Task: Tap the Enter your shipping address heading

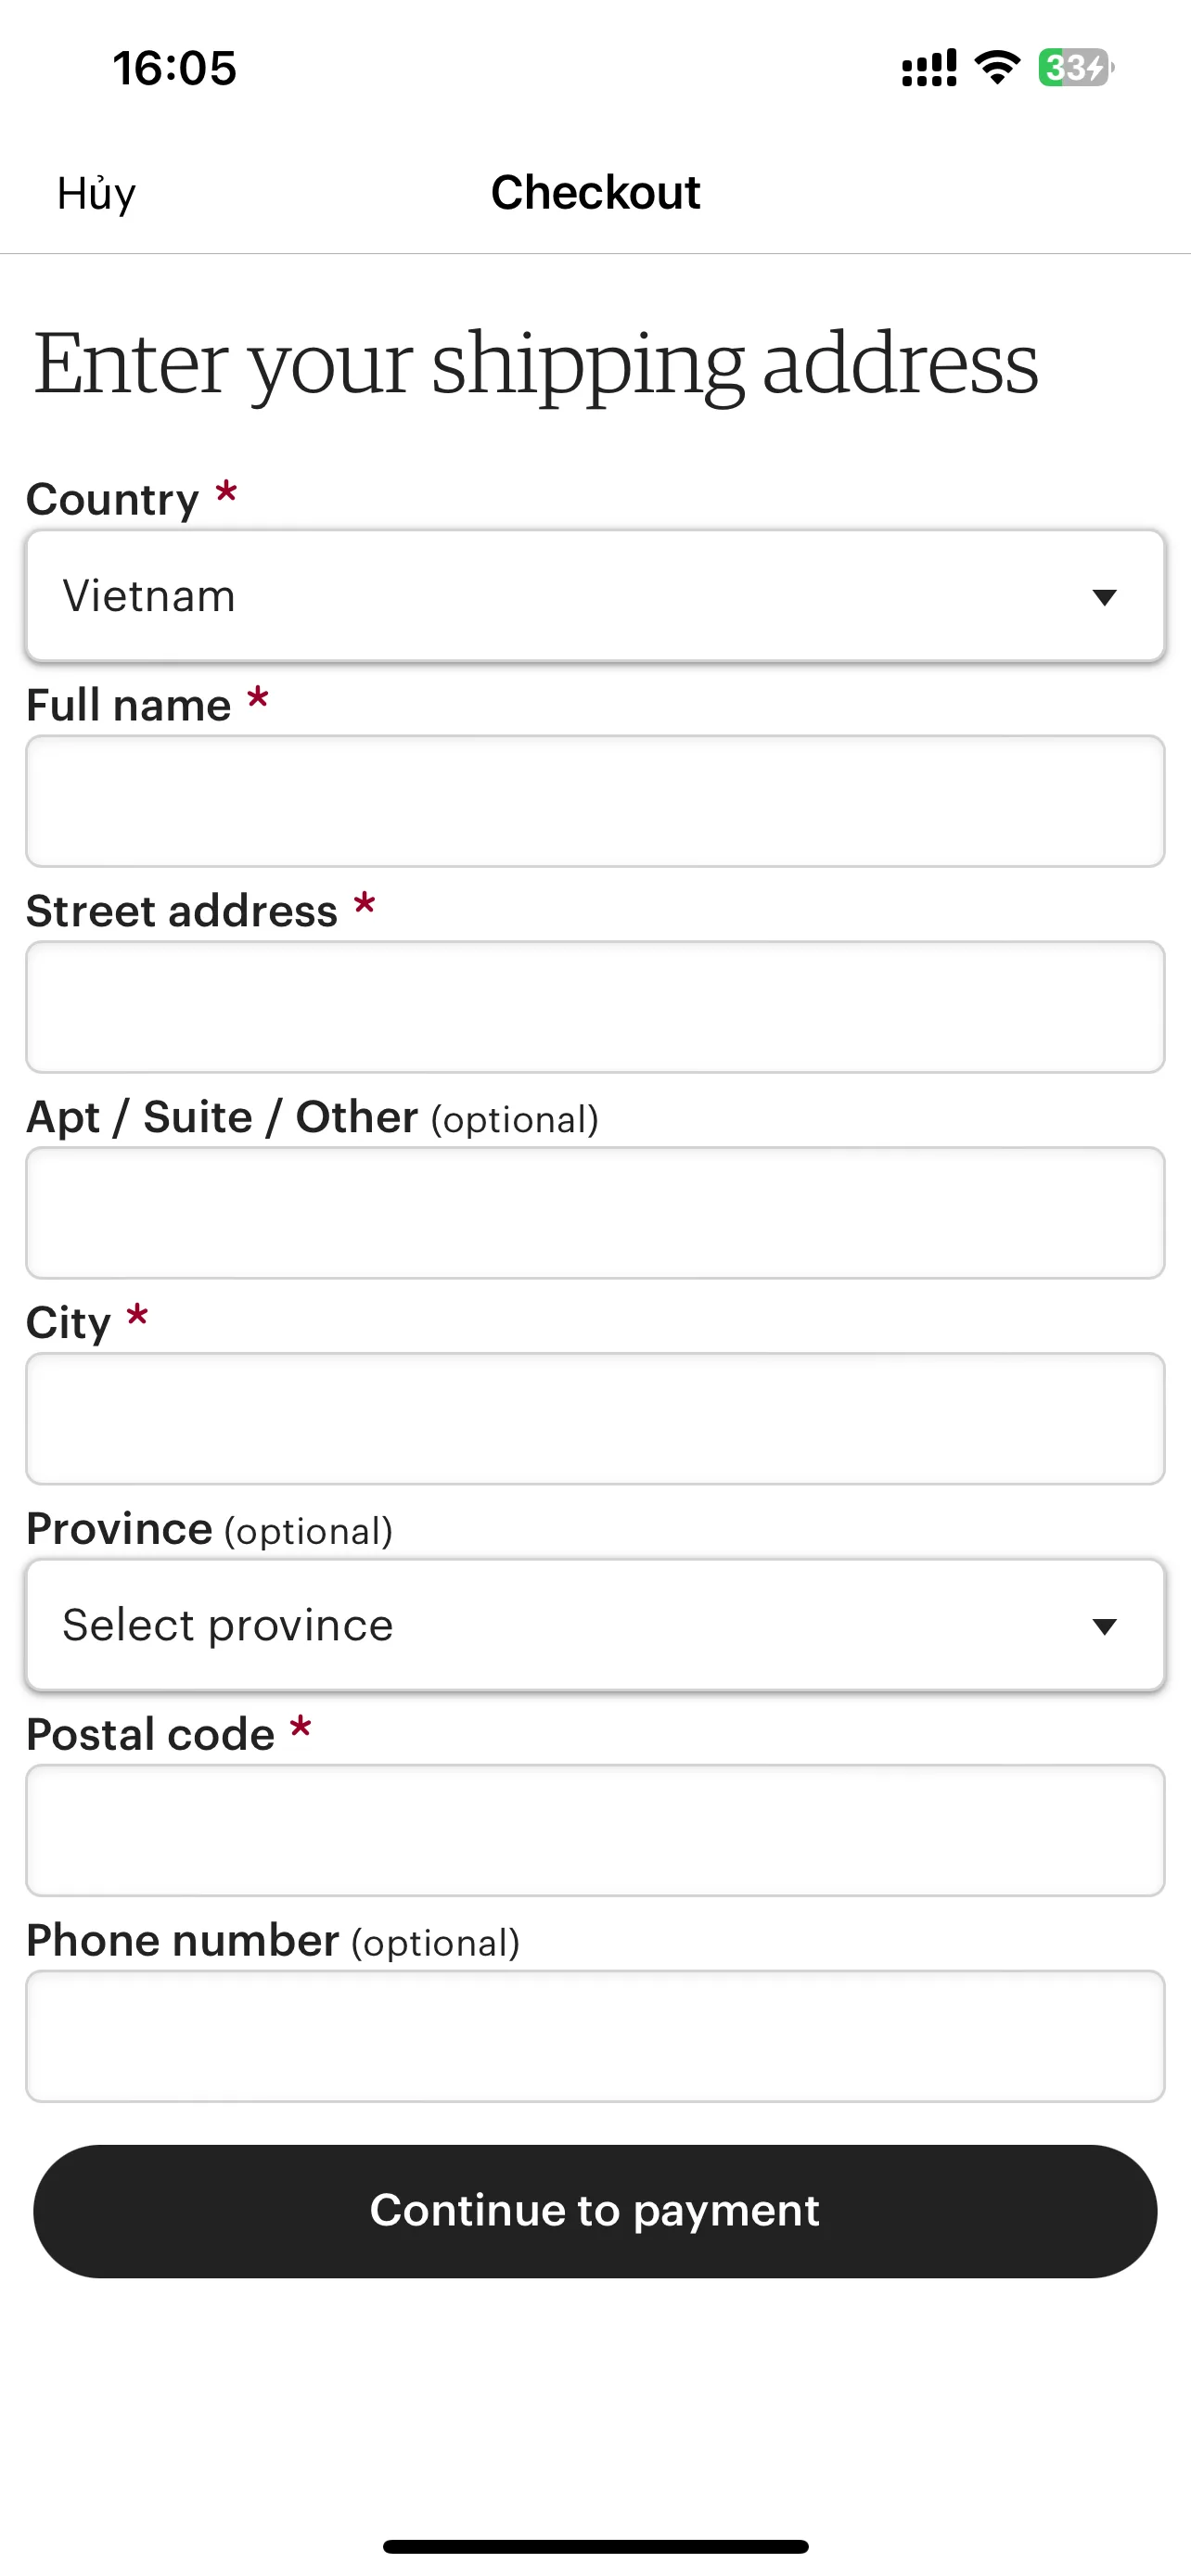Action: coord(536,365)
